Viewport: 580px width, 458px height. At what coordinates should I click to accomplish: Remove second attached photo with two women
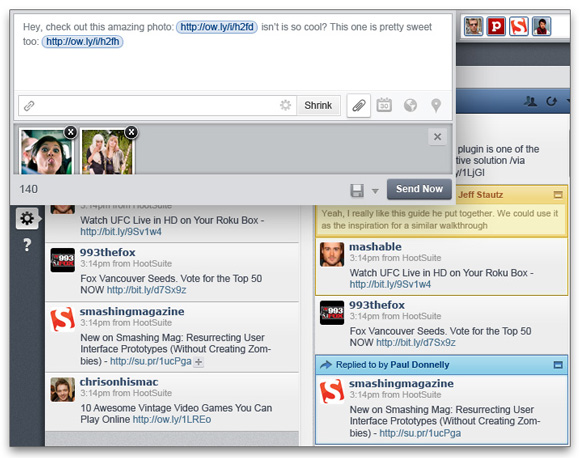(131, 132)
